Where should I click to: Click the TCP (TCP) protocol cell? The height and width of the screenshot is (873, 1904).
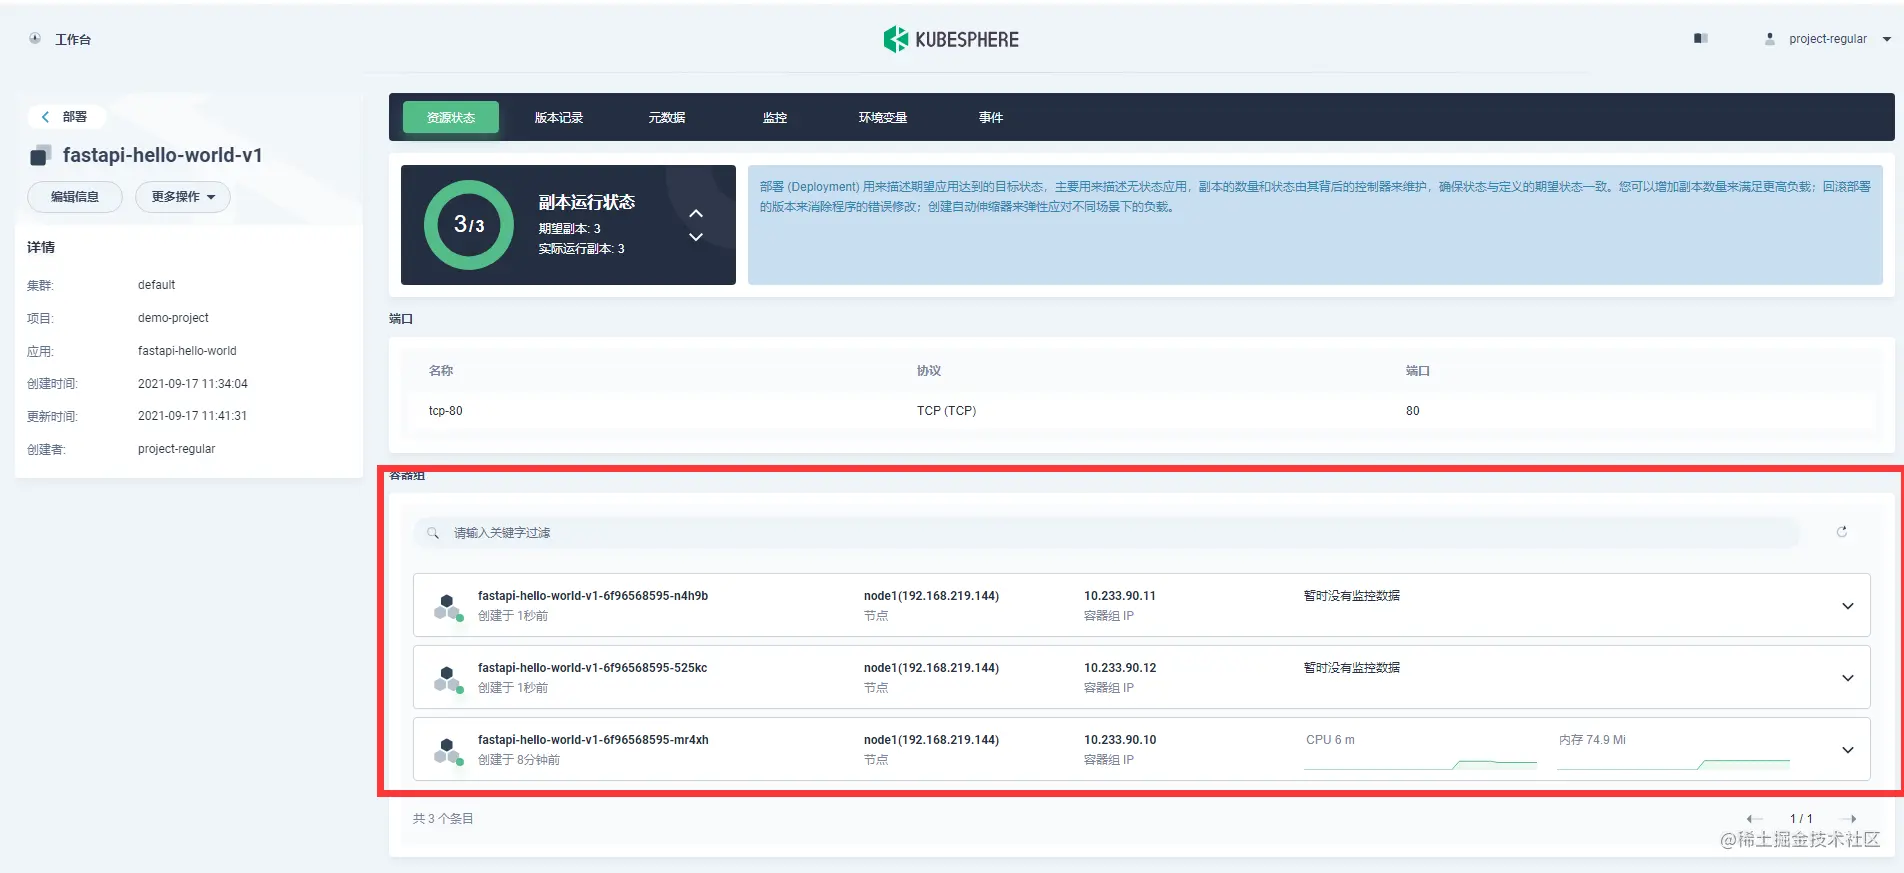946,411
